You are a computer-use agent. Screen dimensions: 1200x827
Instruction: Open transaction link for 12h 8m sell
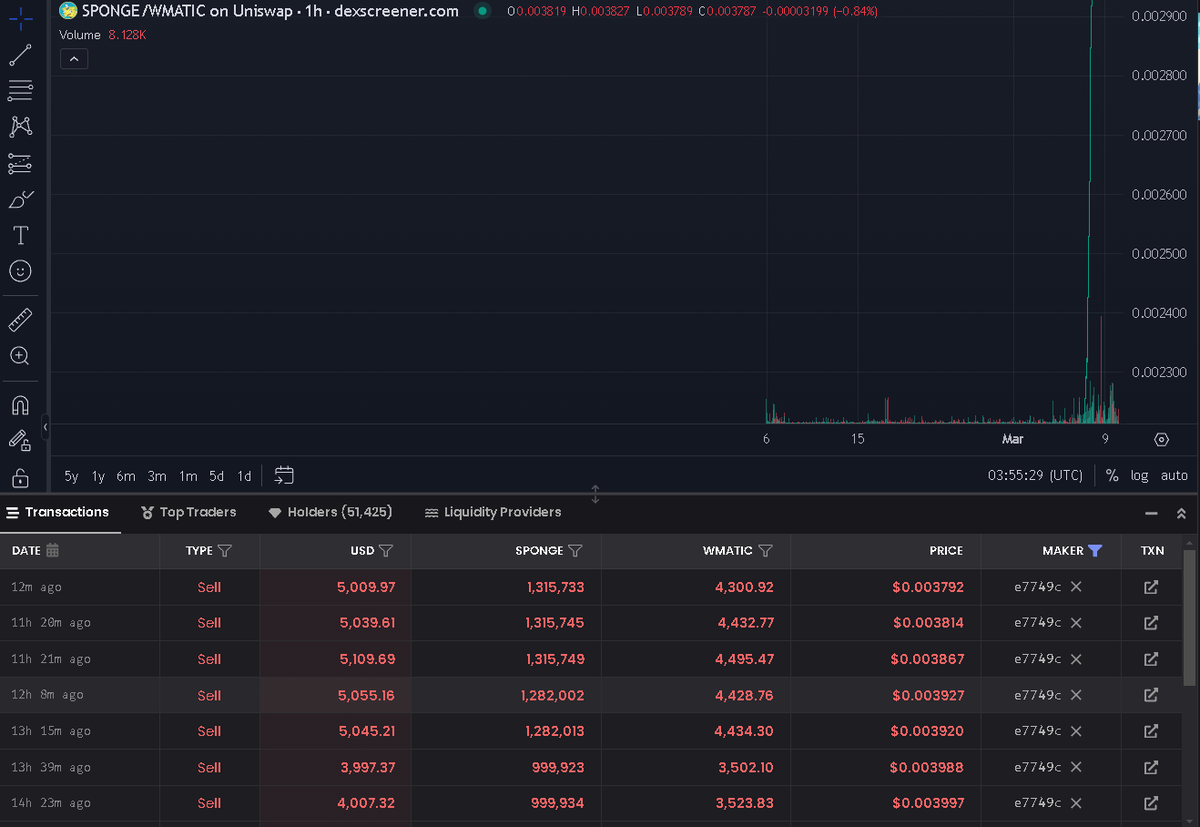pyautogui.click(x=1151, y=695)
